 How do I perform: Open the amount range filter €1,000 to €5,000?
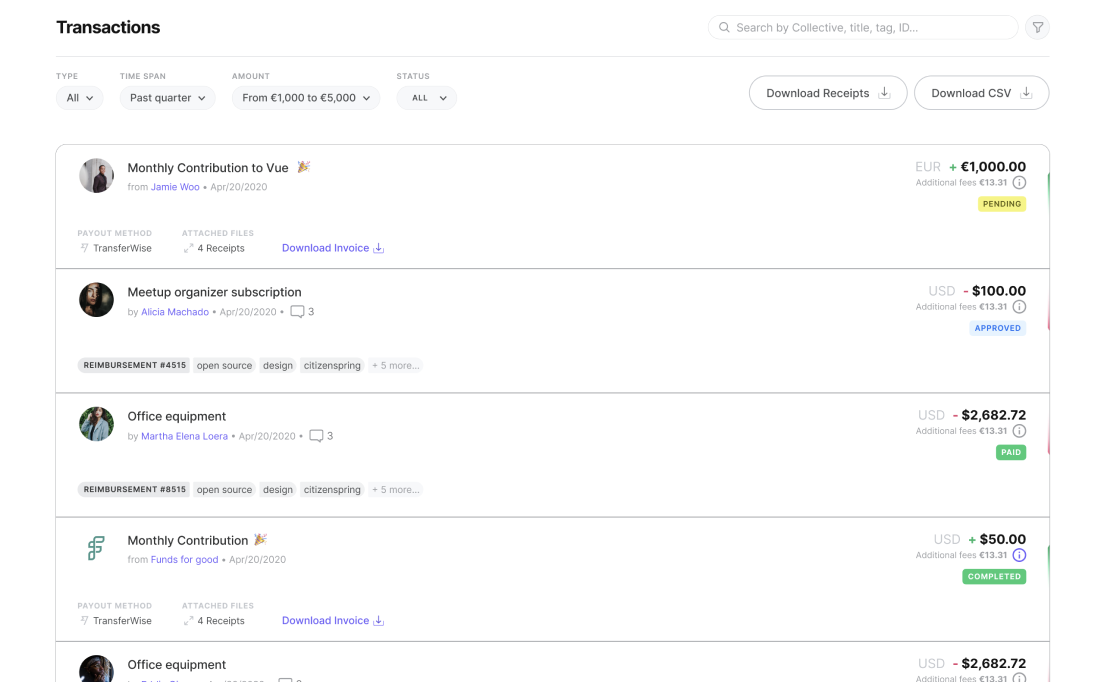click(305, 98)
